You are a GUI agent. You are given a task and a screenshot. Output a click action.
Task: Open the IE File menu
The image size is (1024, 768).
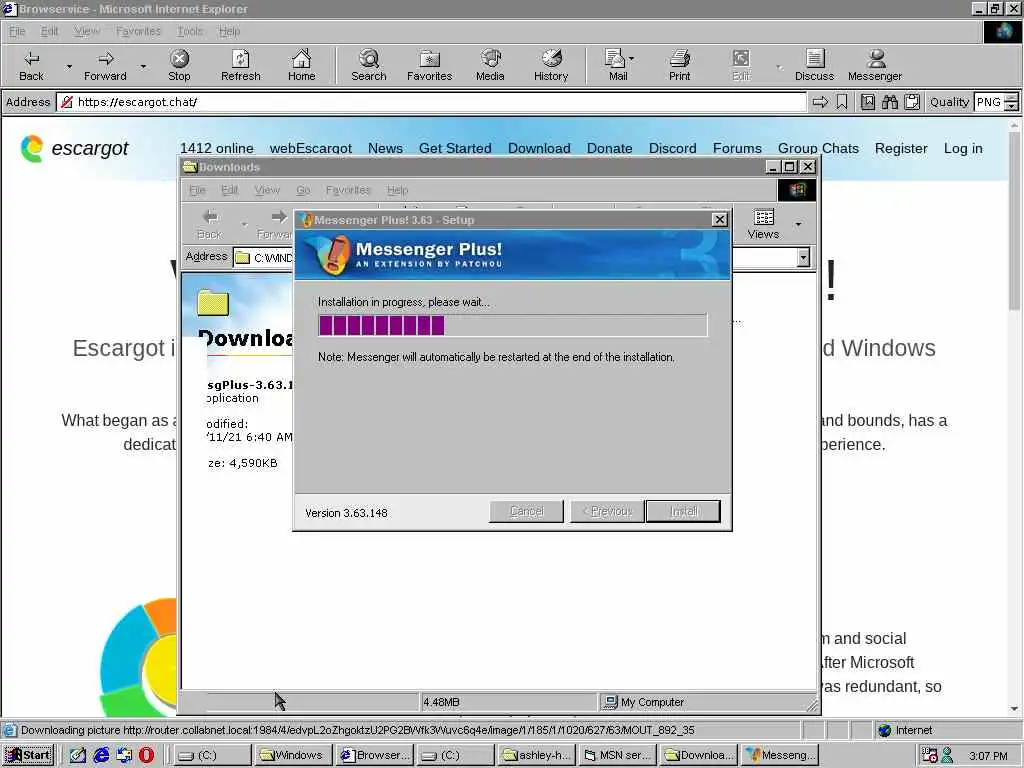[x=17, y=31]
